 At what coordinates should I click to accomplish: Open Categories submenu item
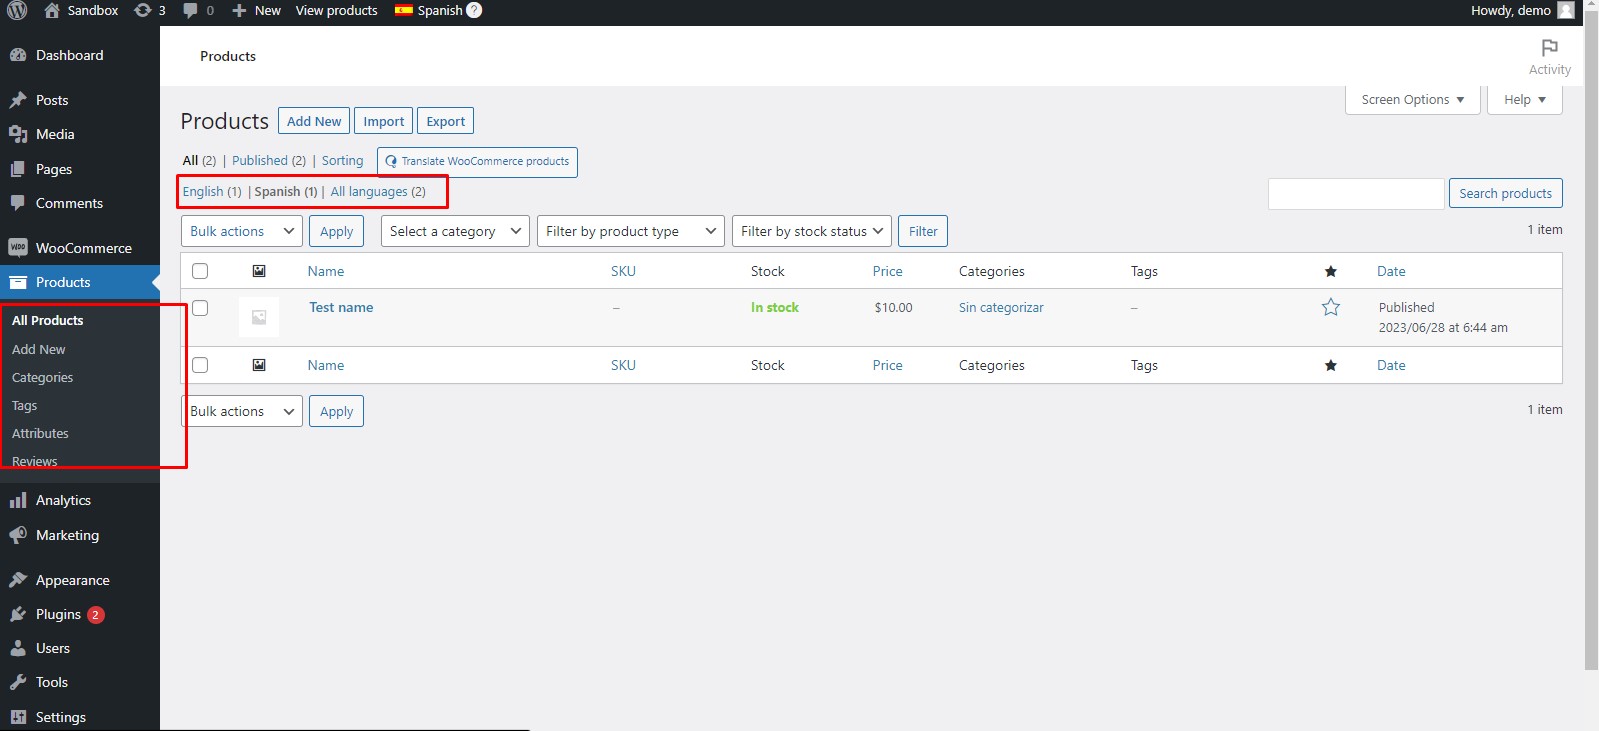43,377
